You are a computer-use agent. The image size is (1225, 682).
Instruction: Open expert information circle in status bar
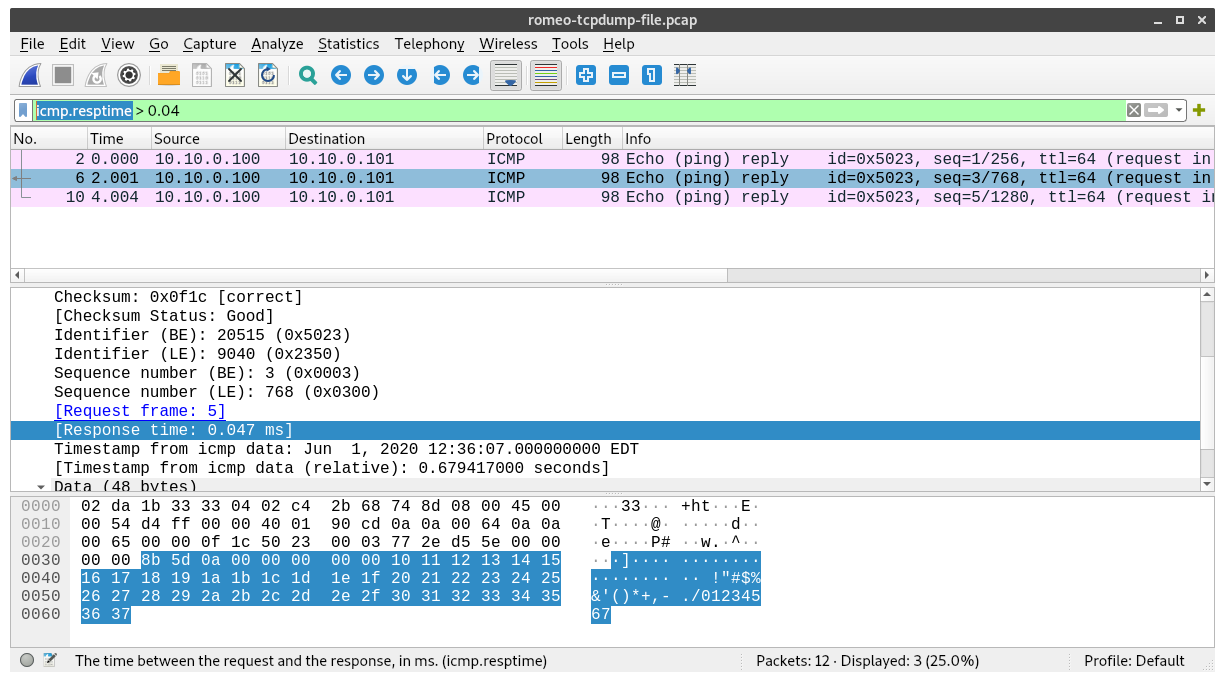(x=27, y=660)
